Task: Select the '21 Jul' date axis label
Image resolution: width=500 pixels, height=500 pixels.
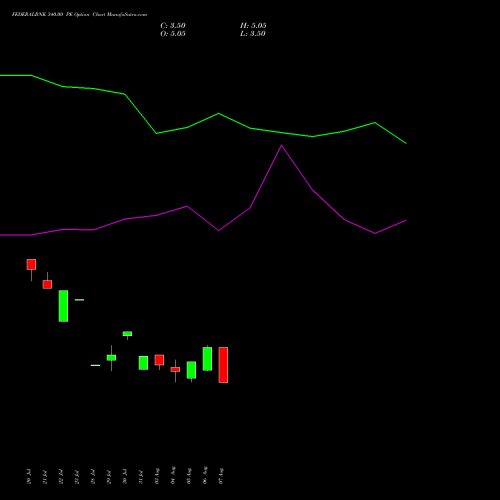Action: pos(45,476)
